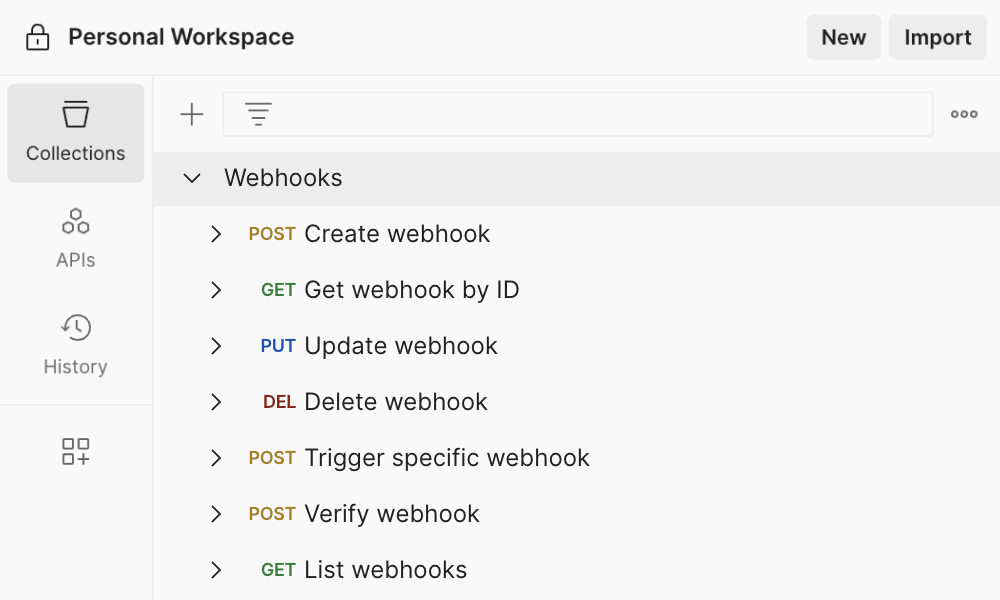Expand the Create webhook request

pyautogui.click(x=216, y=234)
